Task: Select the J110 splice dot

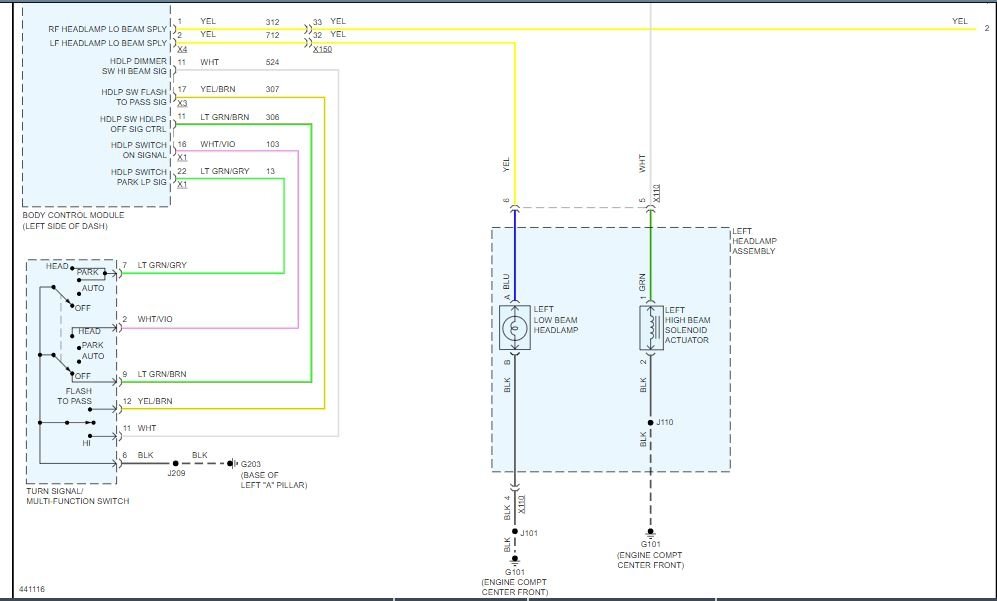Action: pos(651,422)
